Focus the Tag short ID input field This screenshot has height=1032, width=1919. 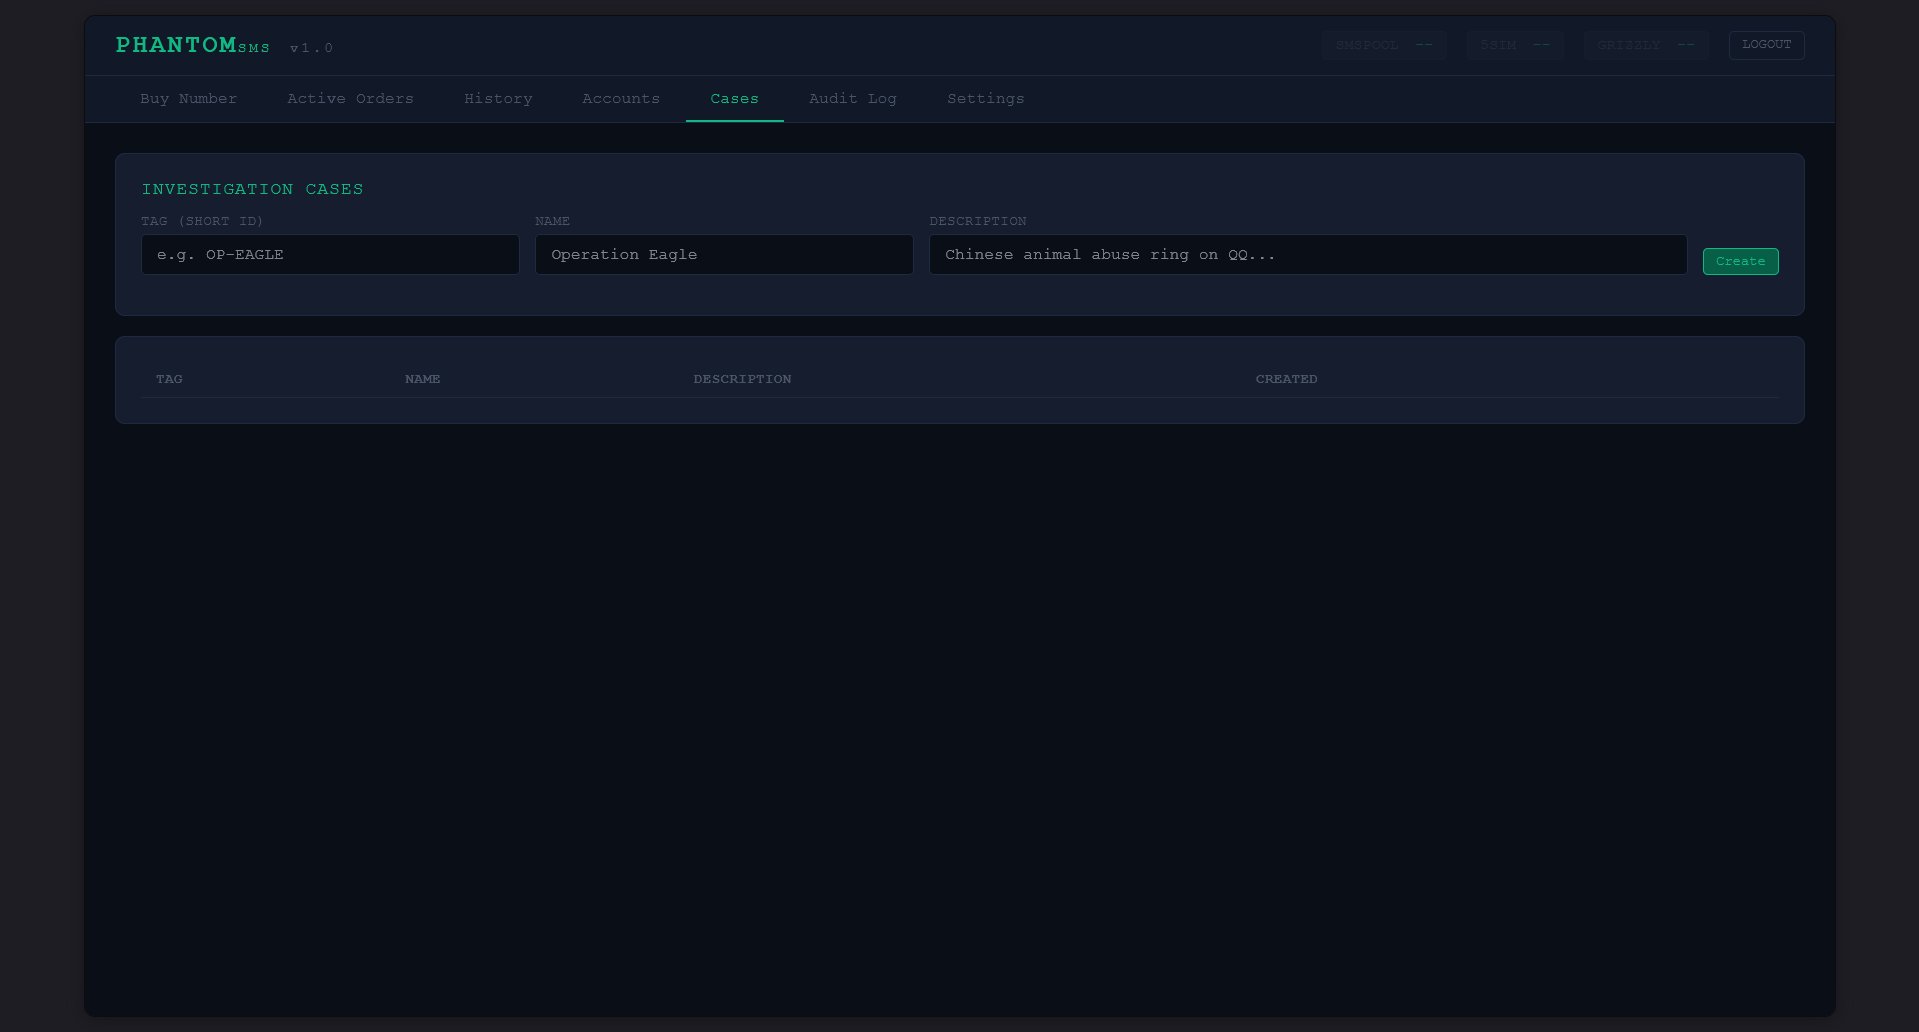click(x=330, y=255)
